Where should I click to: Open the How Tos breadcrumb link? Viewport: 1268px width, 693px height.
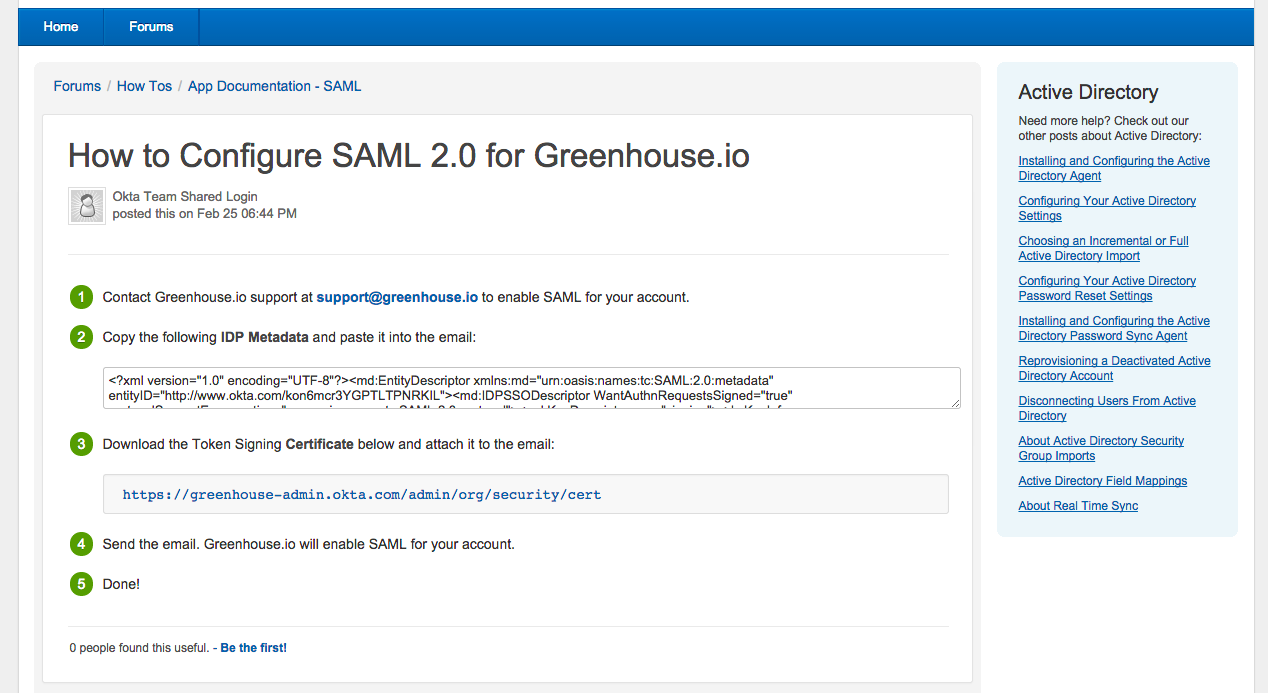point(144,86)
